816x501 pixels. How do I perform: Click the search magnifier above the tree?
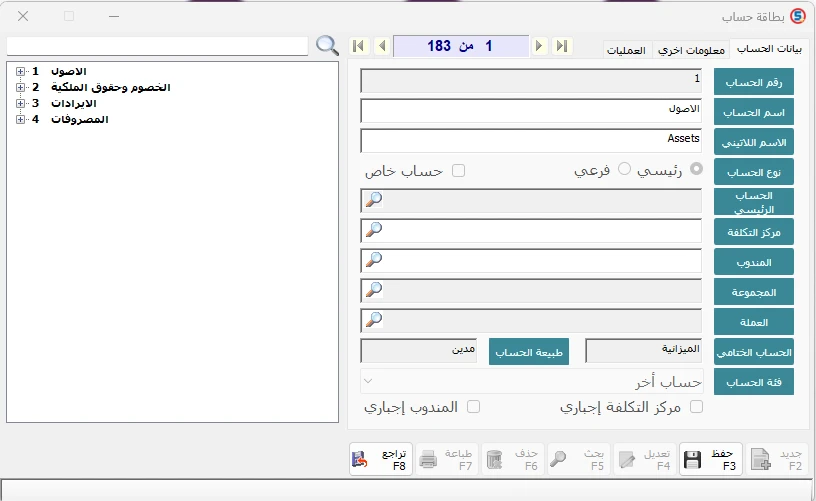tap(327, 46)
